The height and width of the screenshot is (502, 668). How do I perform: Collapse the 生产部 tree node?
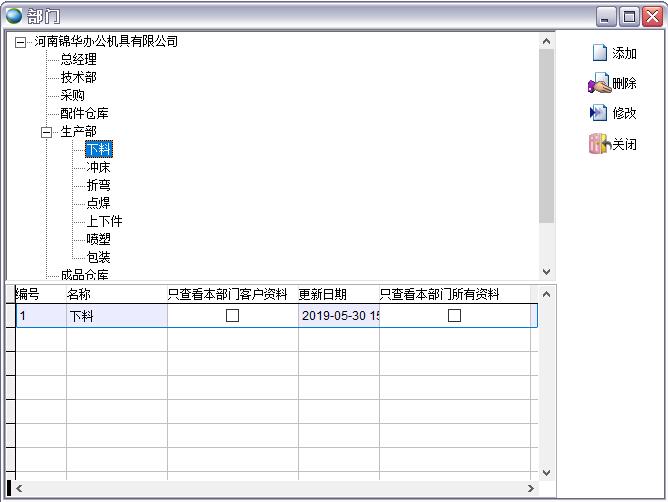pos(46,132)
